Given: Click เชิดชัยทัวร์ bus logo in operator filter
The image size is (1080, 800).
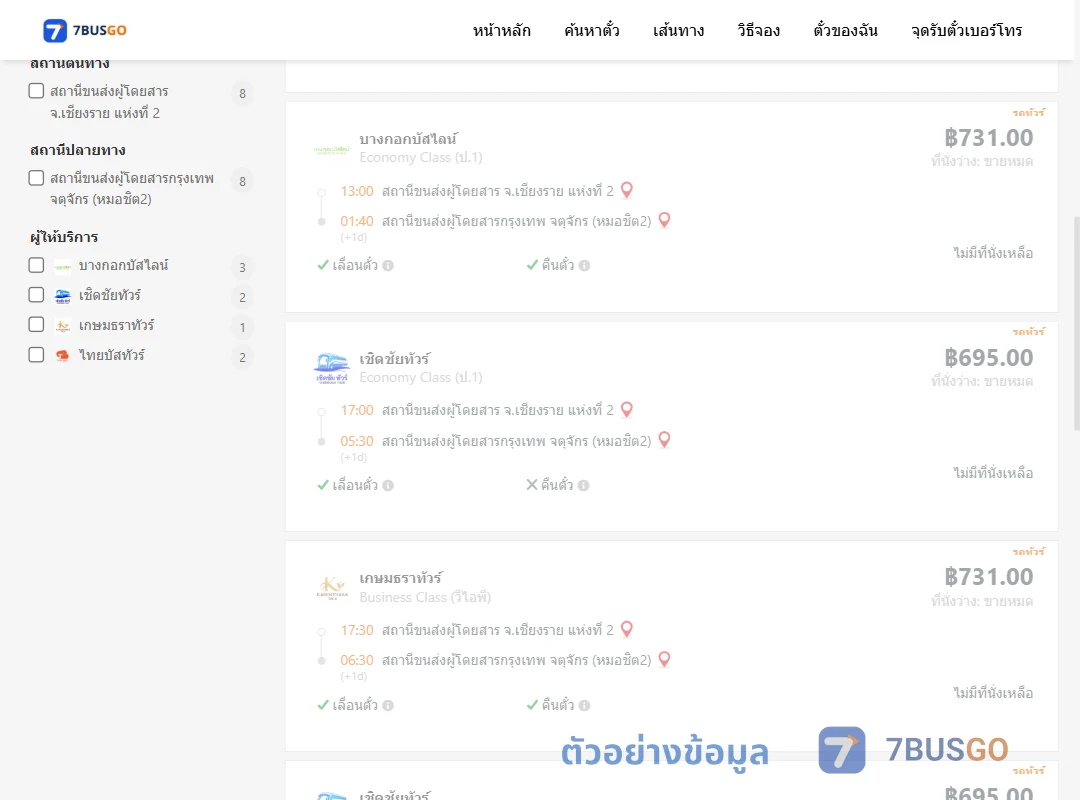Looking at the screenshot, I should coord(63,296).
